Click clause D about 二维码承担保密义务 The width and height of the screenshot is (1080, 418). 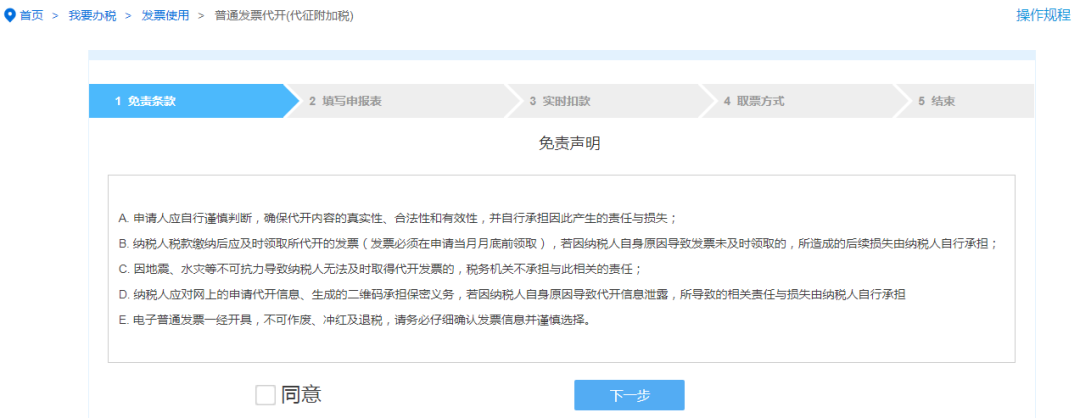point(512,295)
